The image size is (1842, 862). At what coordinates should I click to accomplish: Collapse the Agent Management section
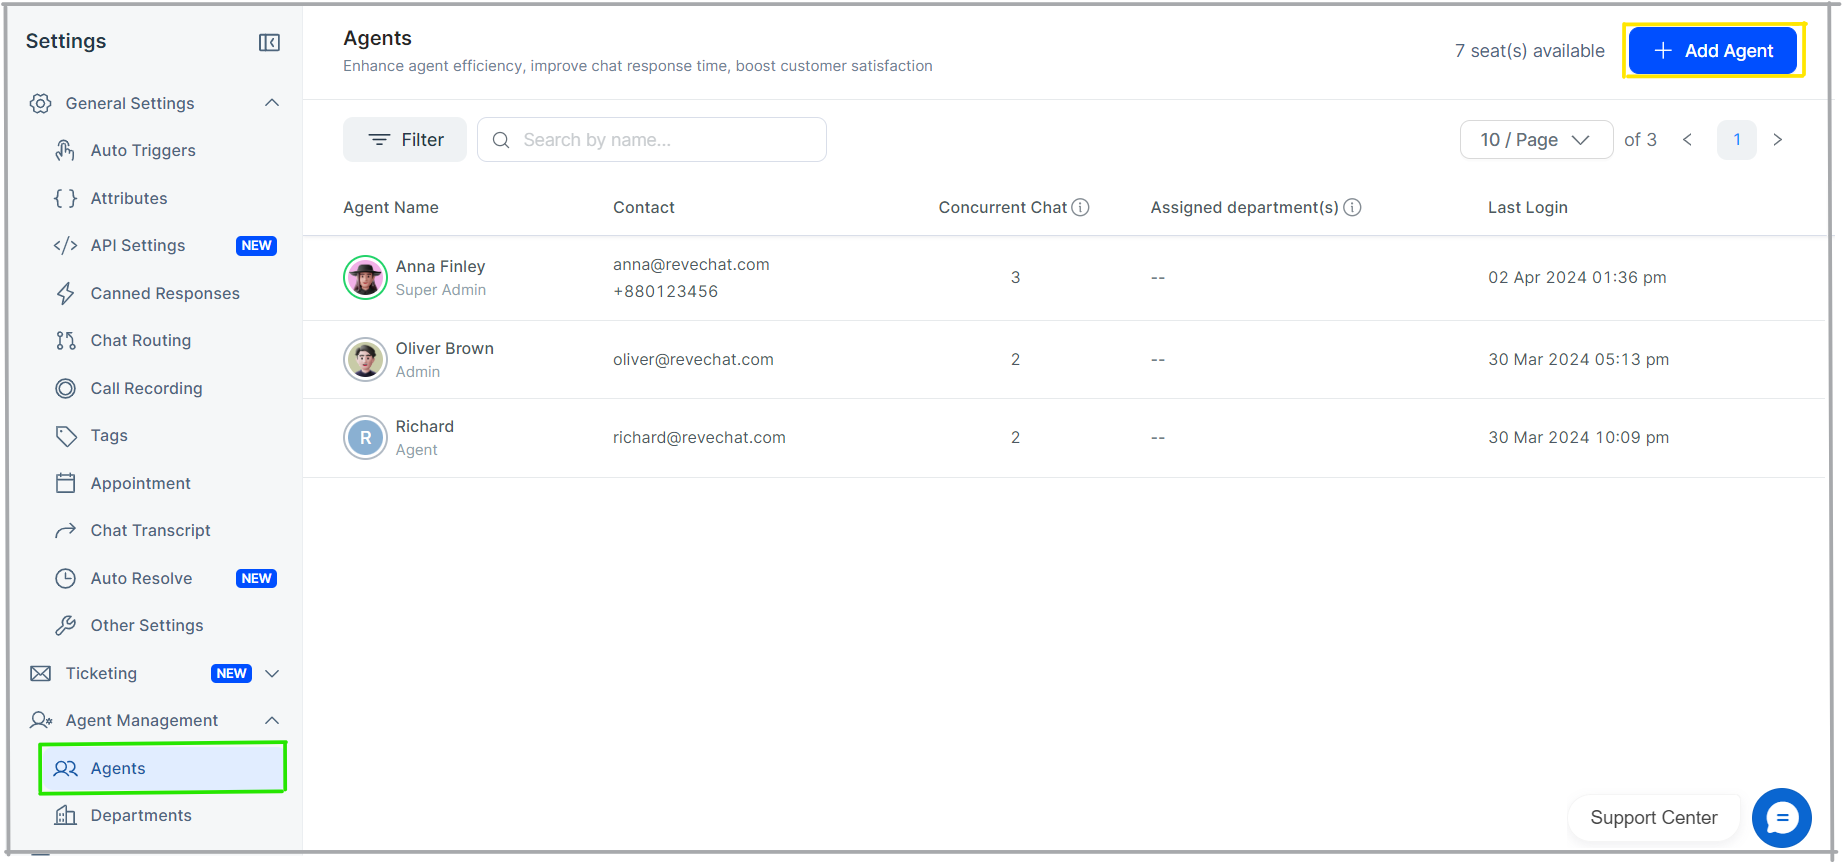(272, 720)
